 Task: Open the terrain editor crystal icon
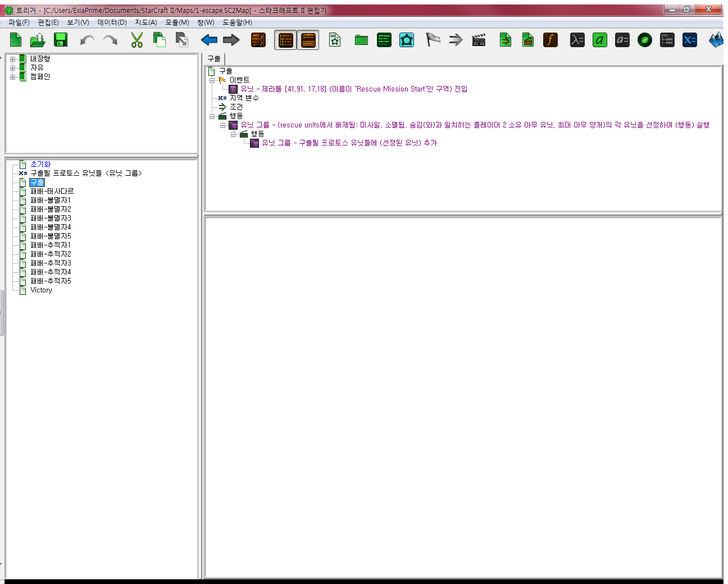[716, 40]
